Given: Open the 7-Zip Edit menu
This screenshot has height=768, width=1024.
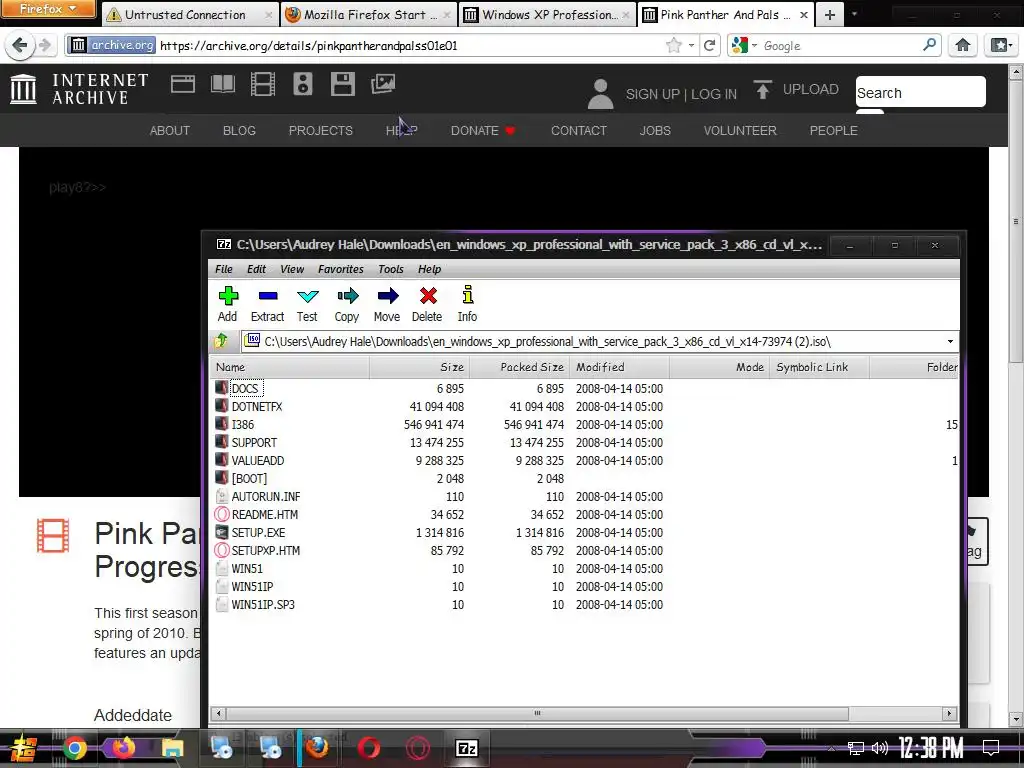Looking at the screenshot, I should click(256, 269).
